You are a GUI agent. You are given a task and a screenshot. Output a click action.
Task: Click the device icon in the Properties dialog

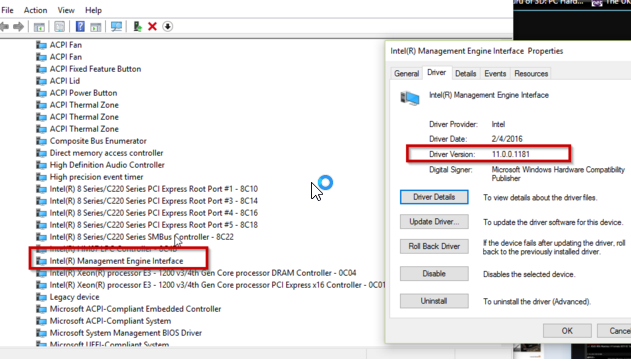[410, 98]
